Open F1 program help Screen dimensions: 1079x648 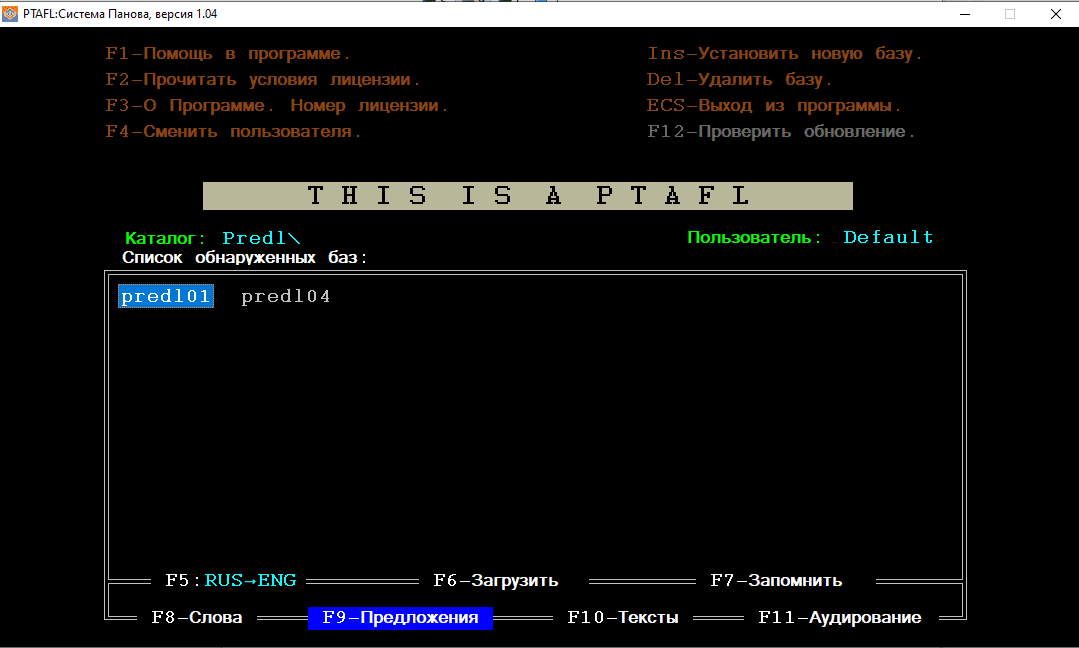point(228,54)
